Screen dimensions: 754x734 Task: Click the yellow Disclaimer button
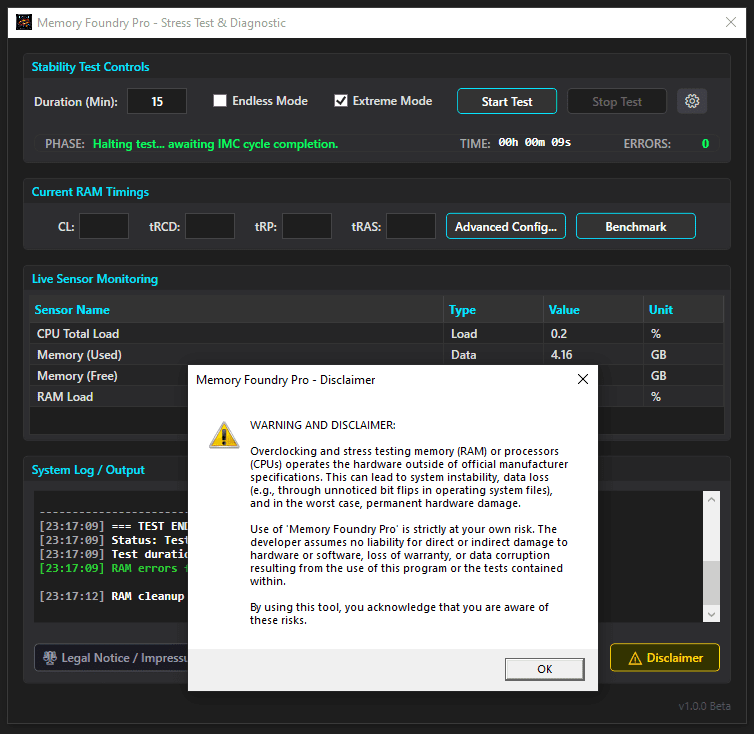[665, 658]
